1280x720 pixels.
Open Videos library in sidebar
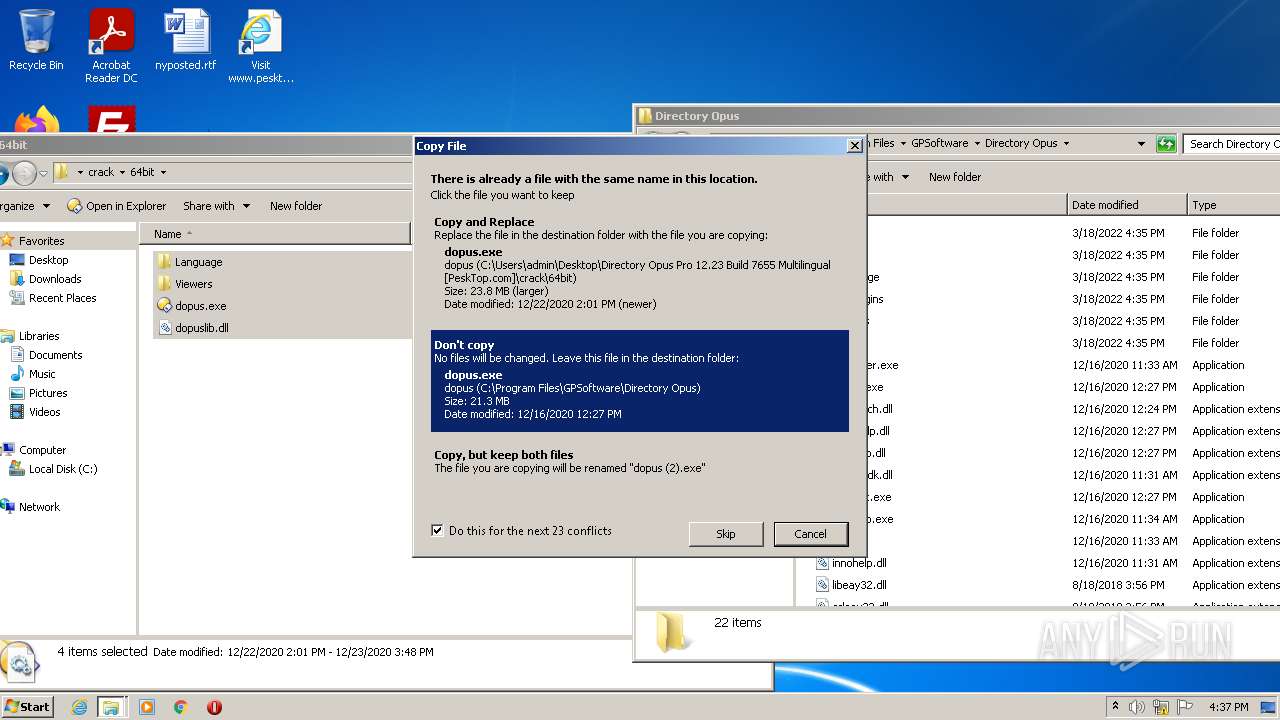[44, 412]
